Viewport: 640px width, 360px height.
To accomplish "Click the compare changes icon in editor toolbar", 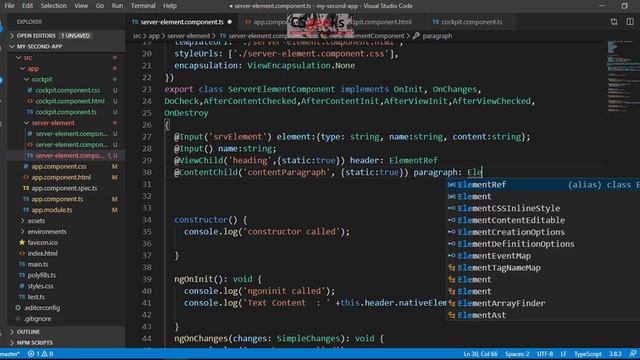I will (x=614, y=22).
